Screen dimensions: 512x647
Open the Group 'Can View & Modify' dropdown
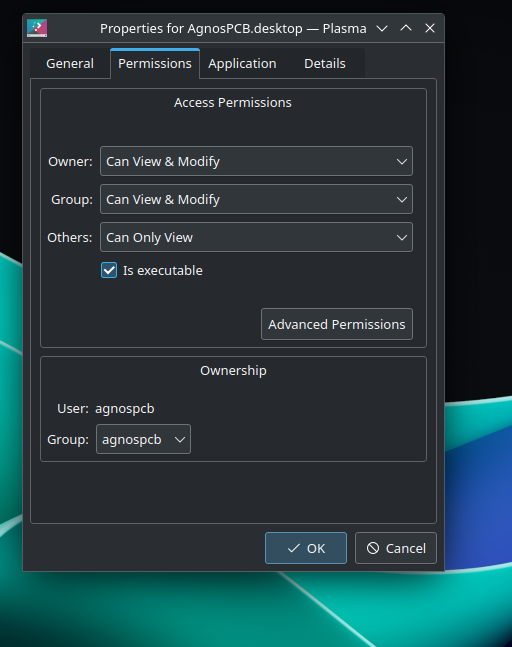tap(256, 199)
